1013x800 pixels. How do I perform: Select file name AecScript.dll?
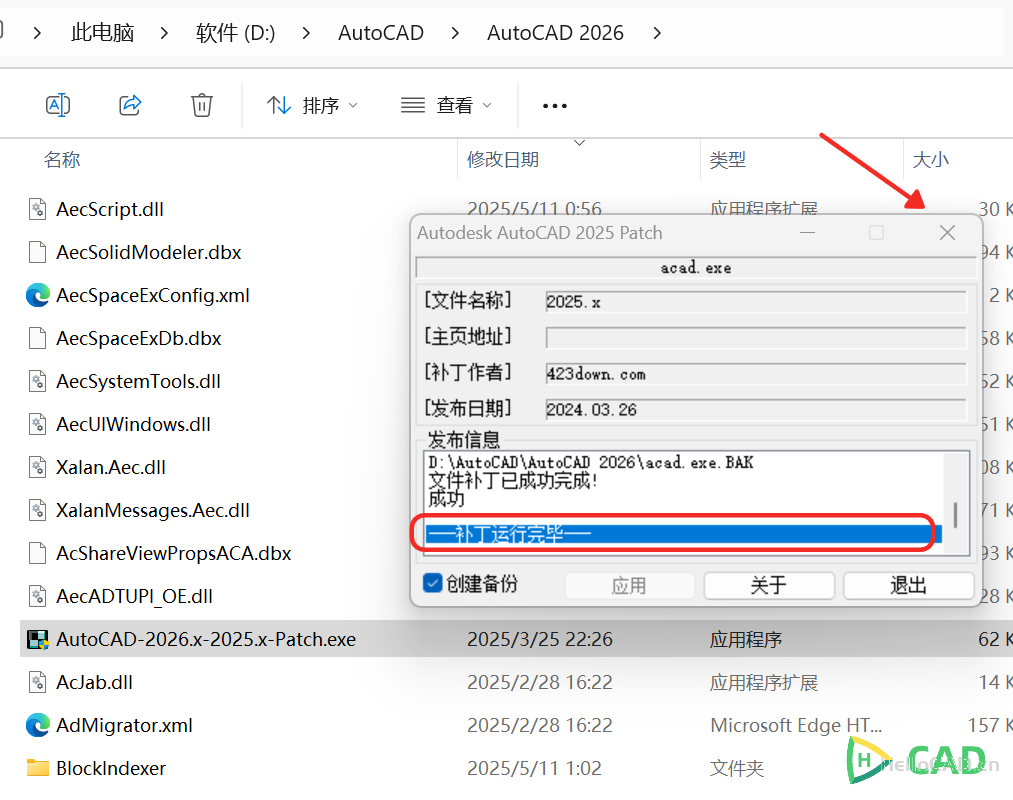110,209
